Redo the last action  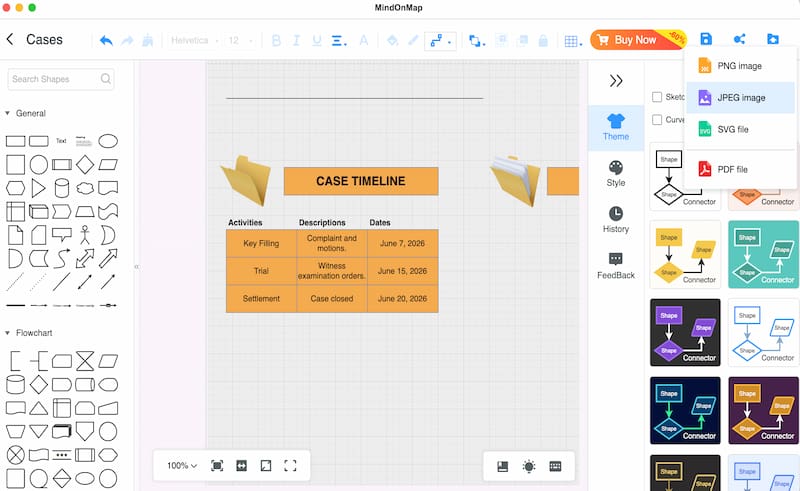point(127,40)
